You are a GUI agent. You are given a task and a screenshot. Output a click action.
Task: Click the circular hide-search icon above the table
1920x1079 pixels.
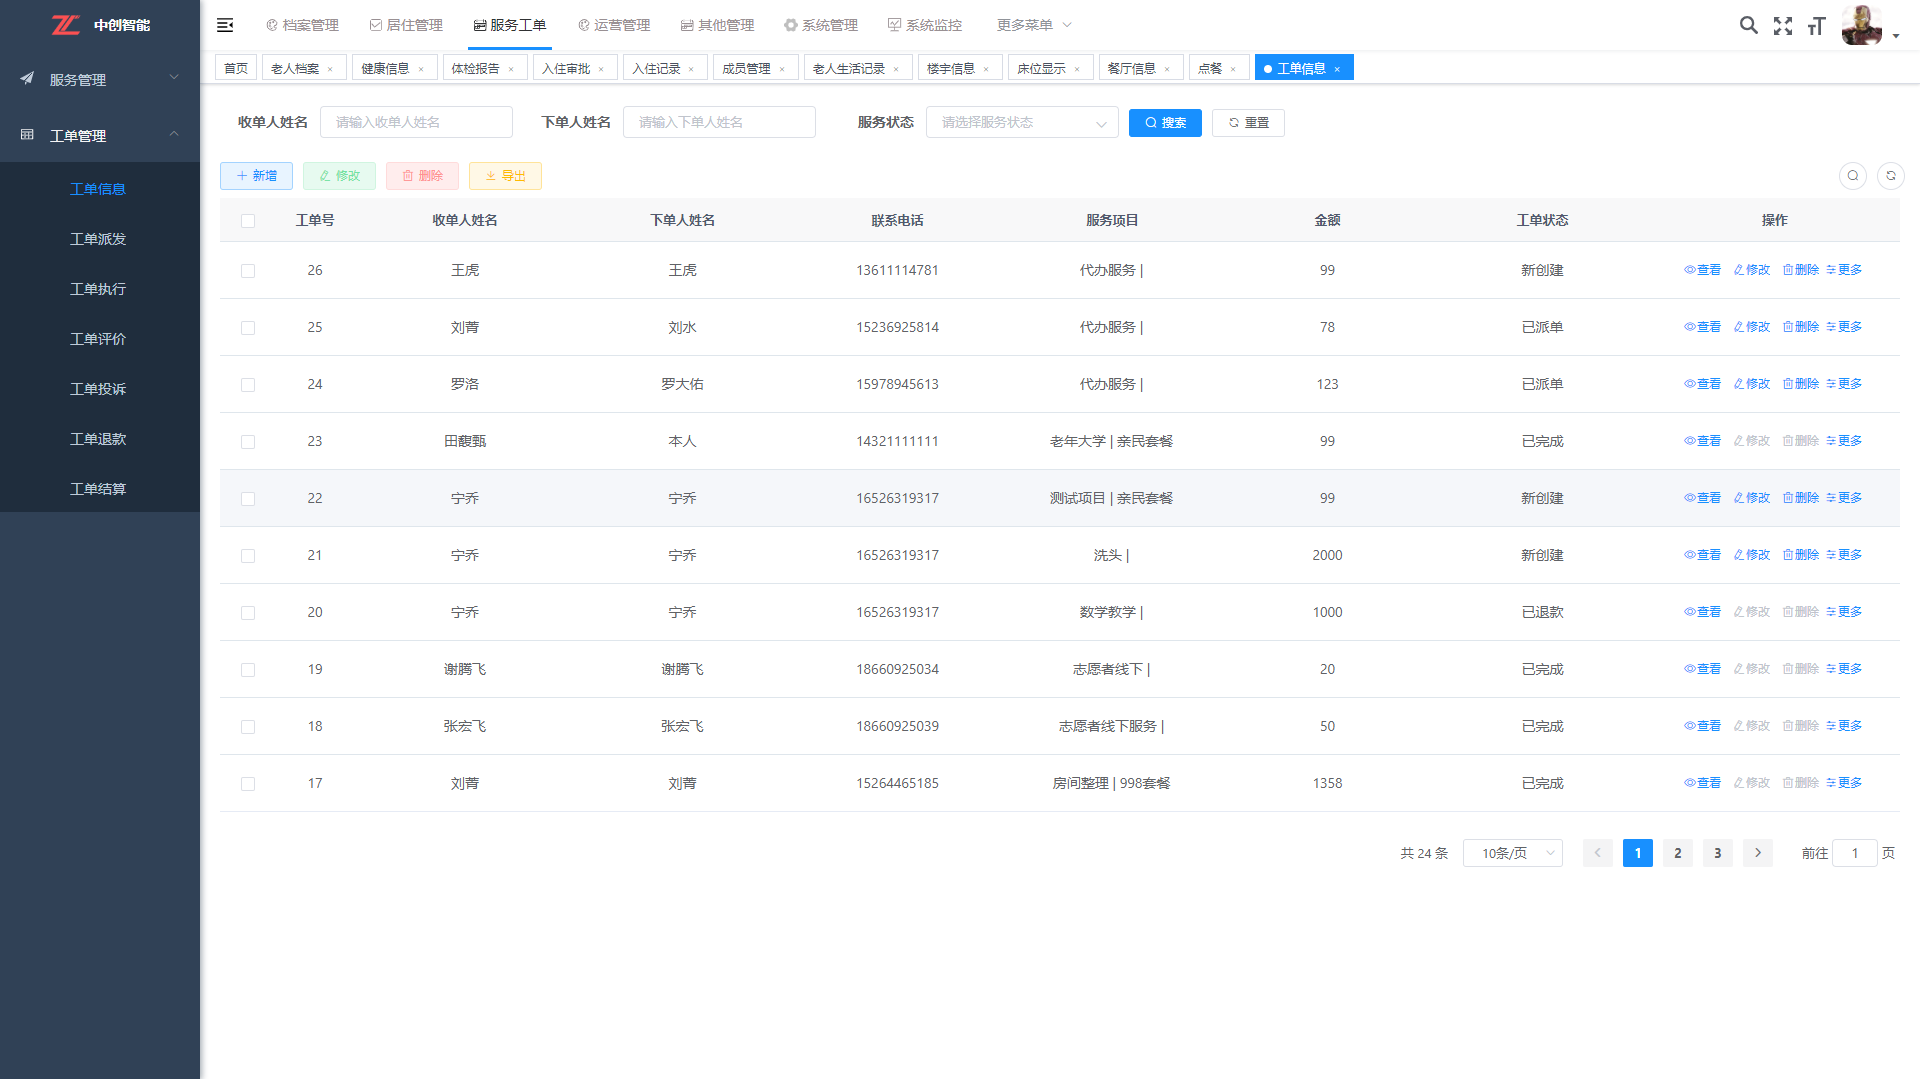coord(1852,176)
